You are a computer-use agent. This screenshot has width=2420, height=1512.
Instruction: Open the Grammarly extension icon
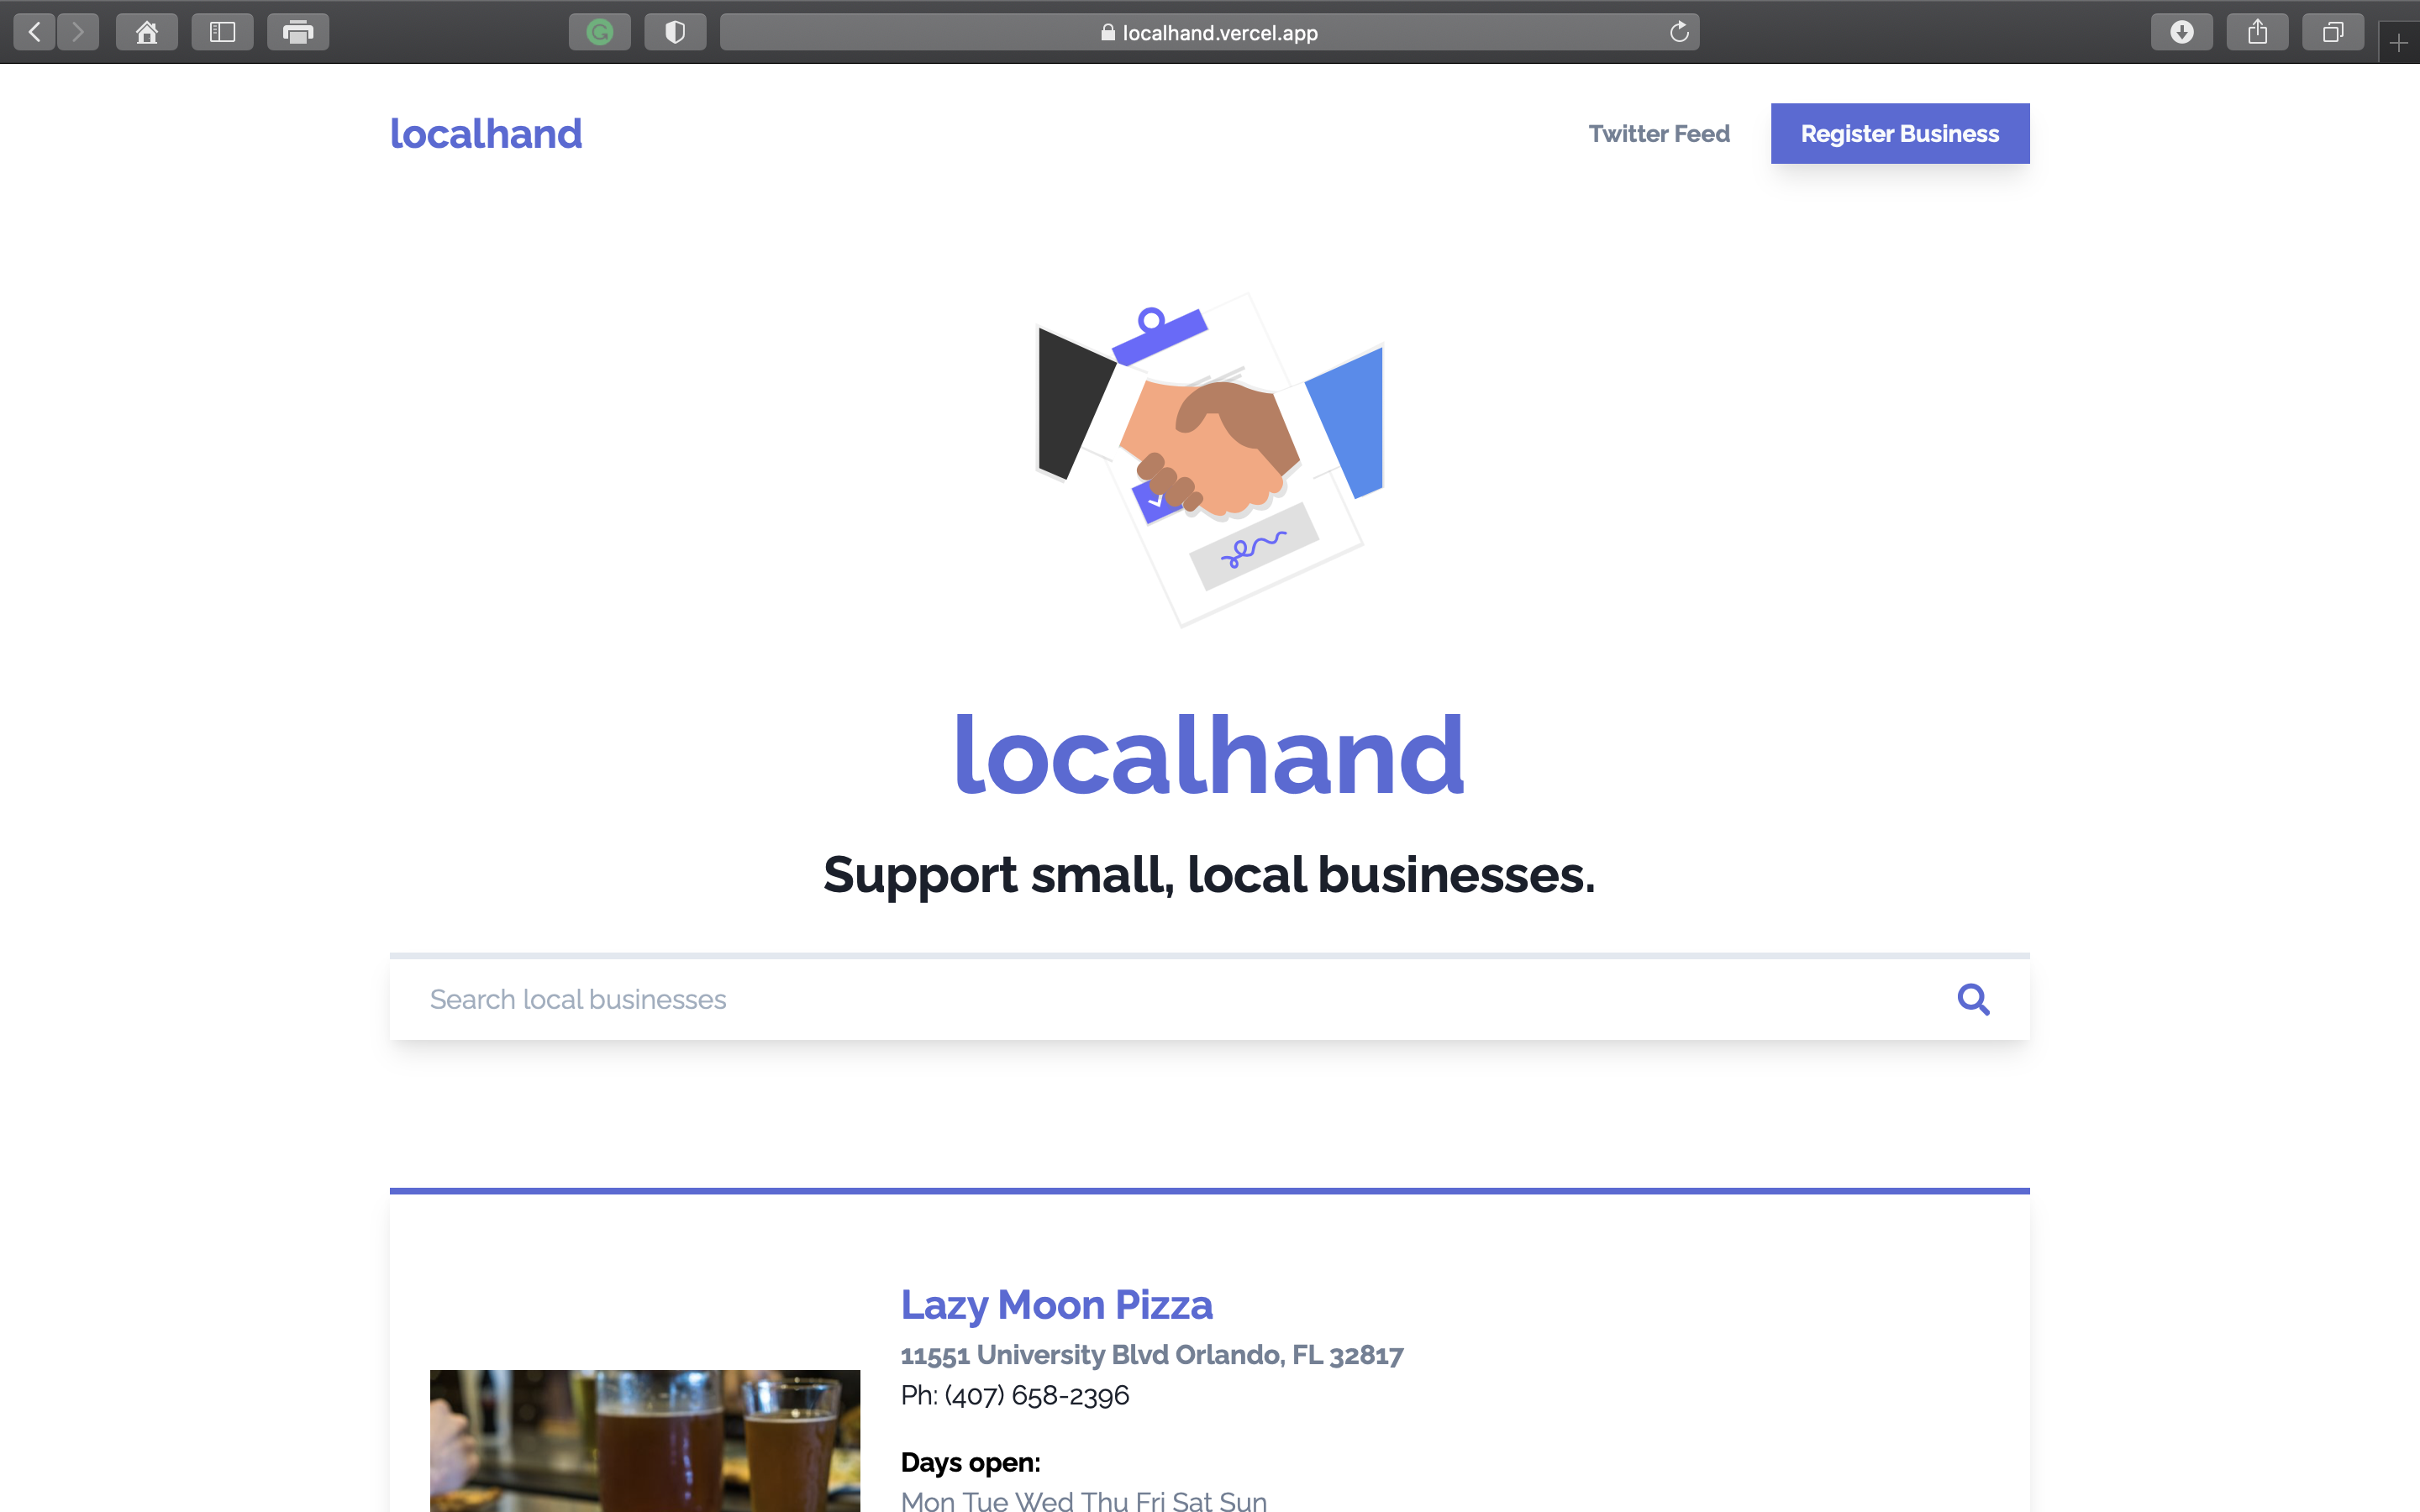(x=599, y=32)
